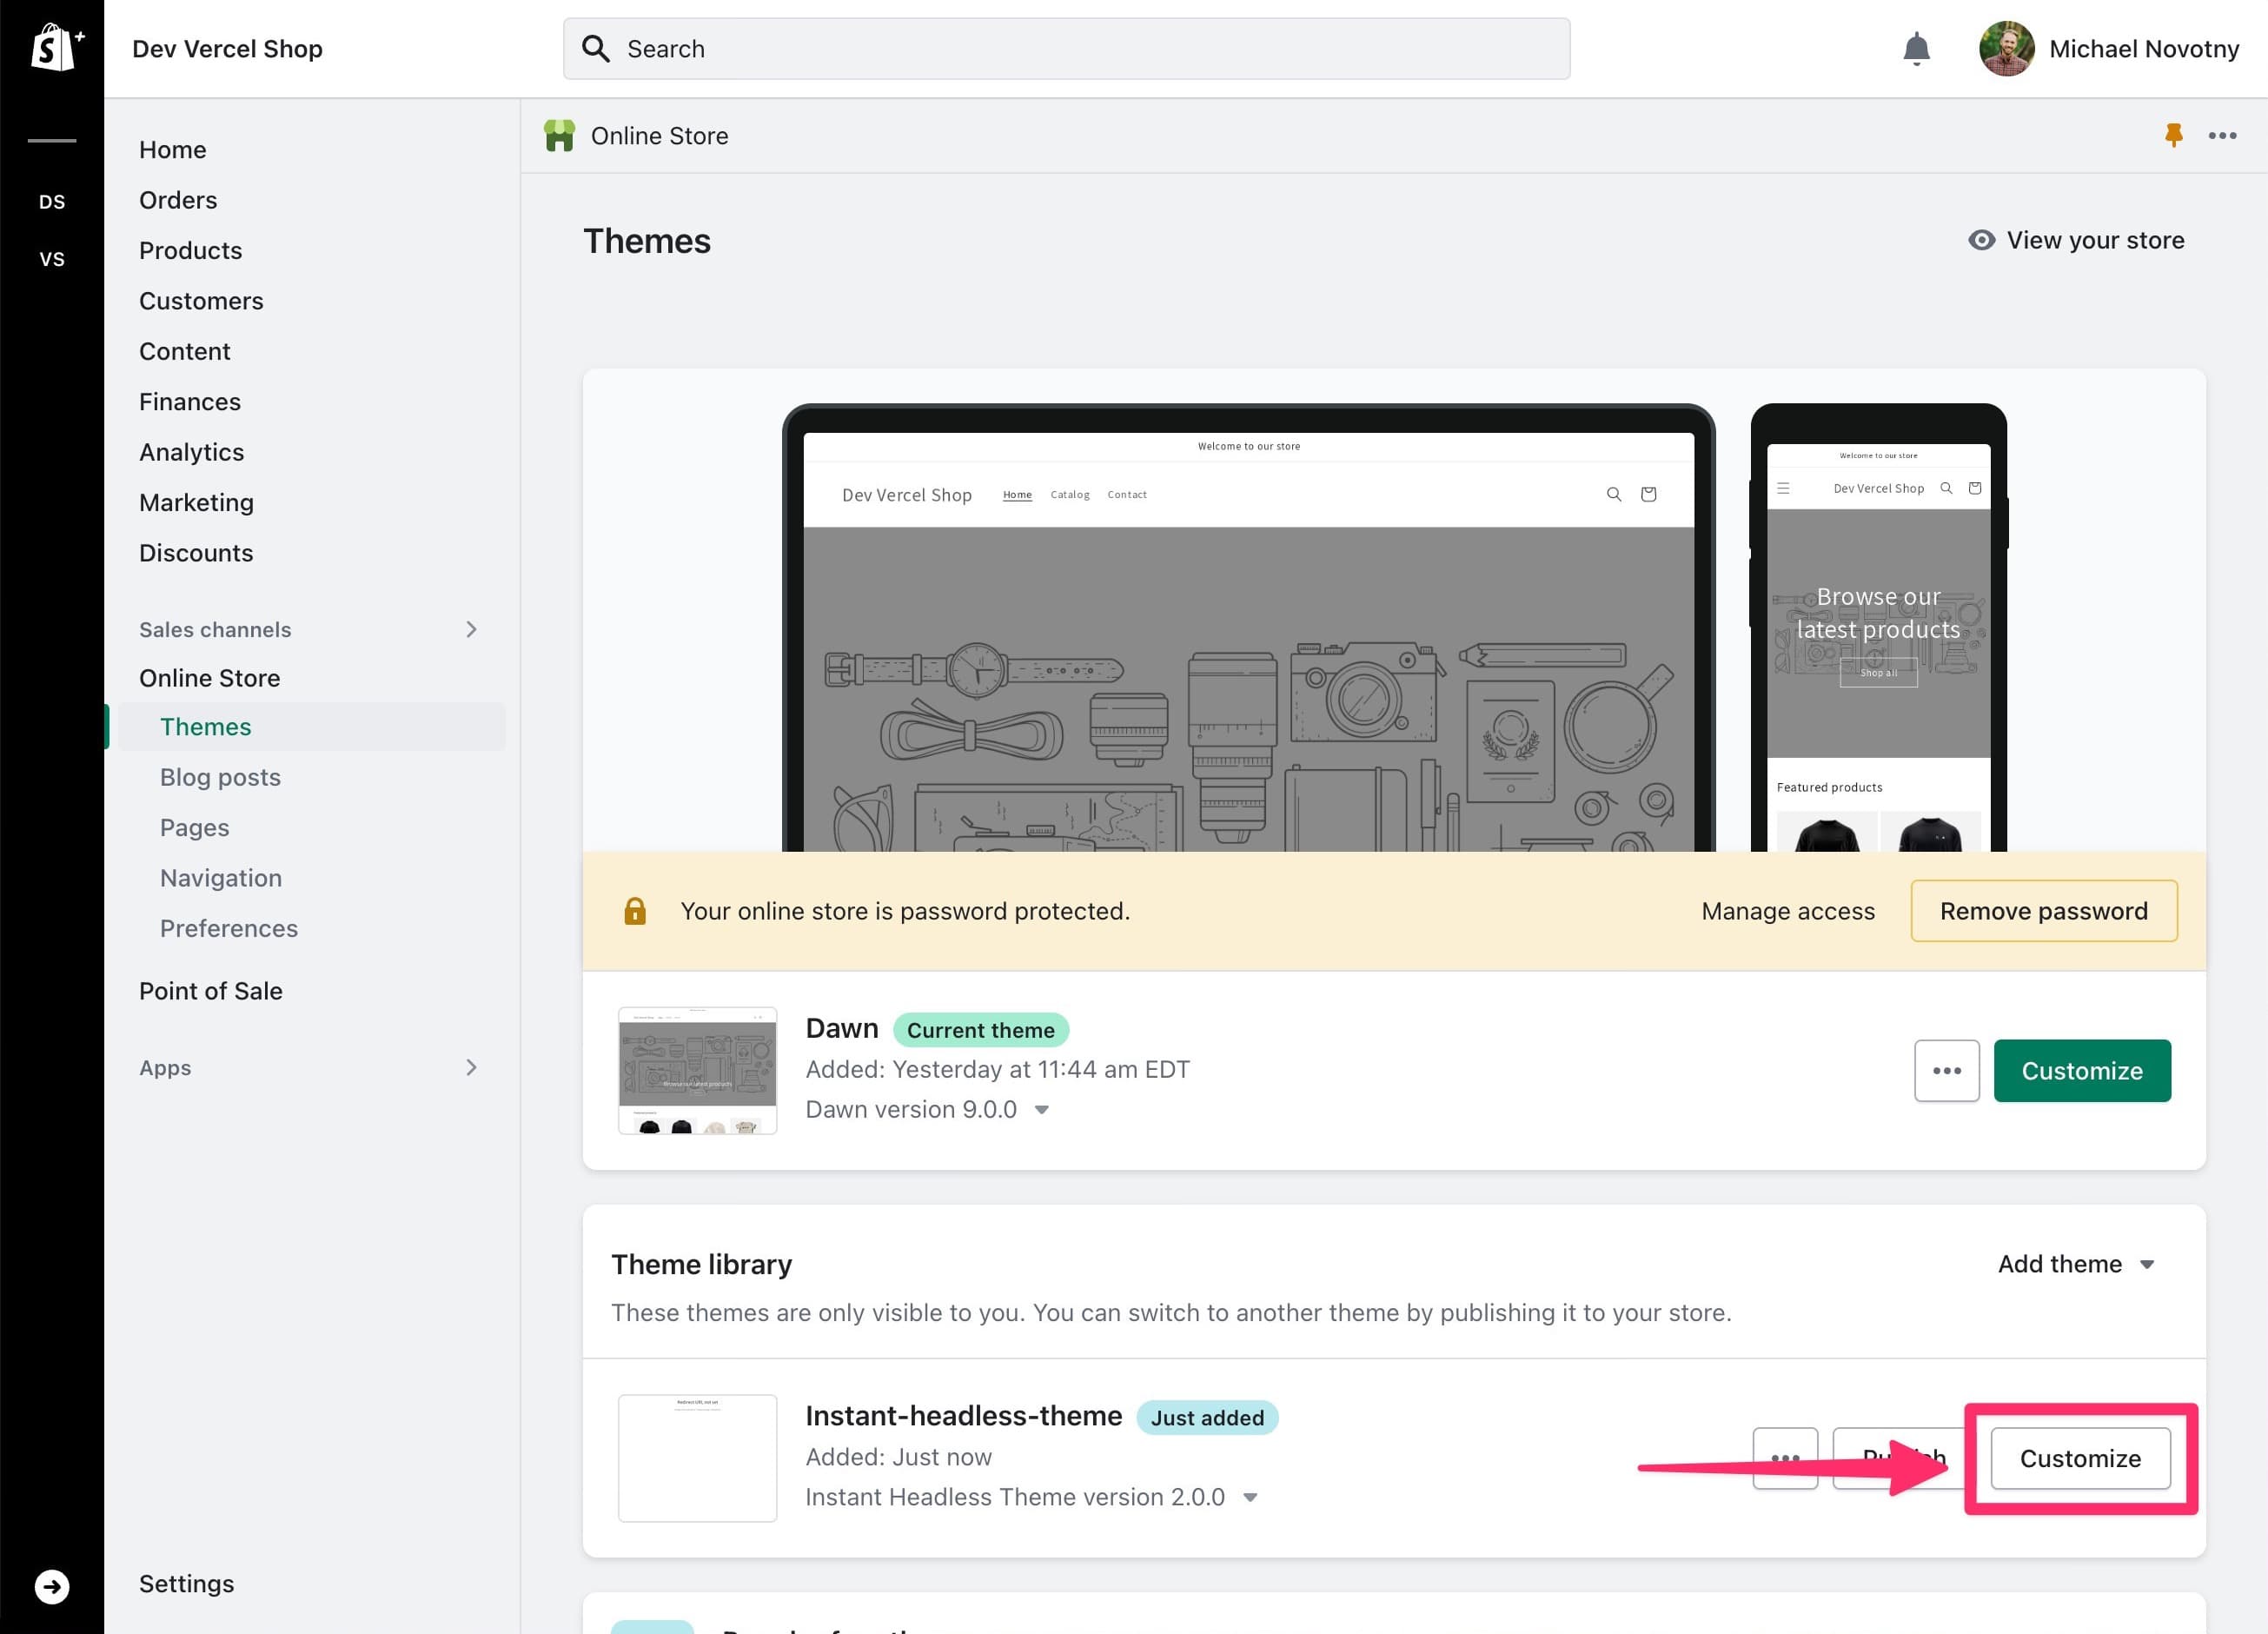Click the exit arrow at sidebar bottom

(52, 1586)
